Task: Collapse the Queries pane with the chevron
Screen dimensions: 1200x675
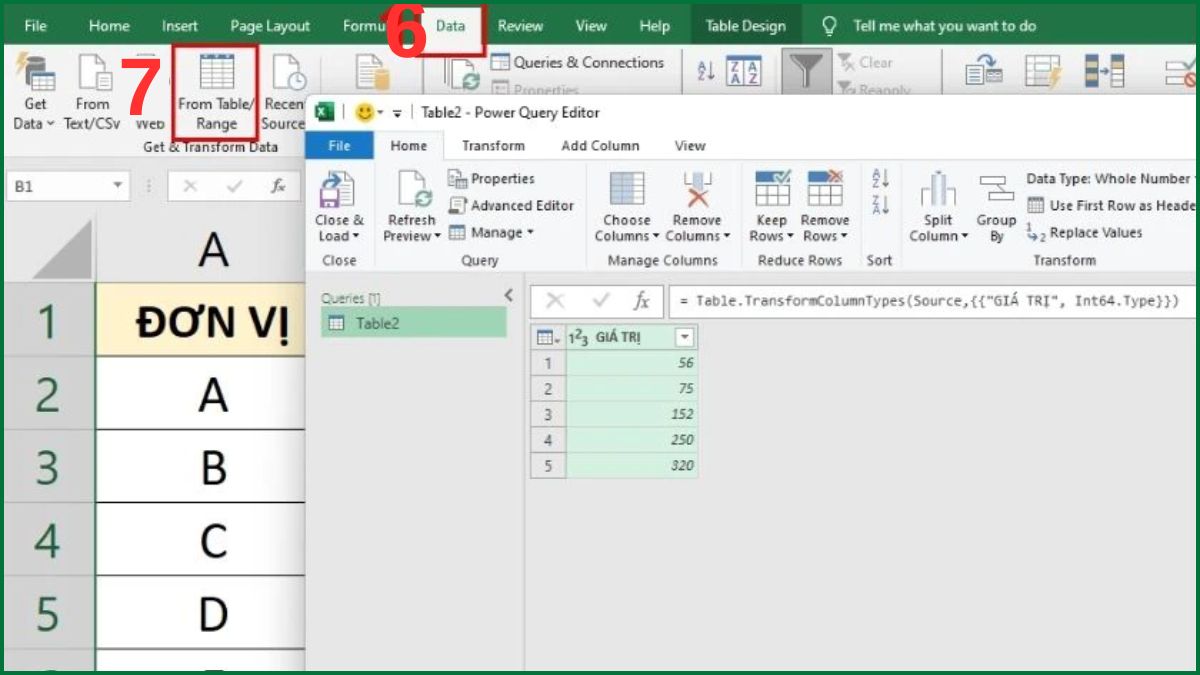Action: (507, 295)
